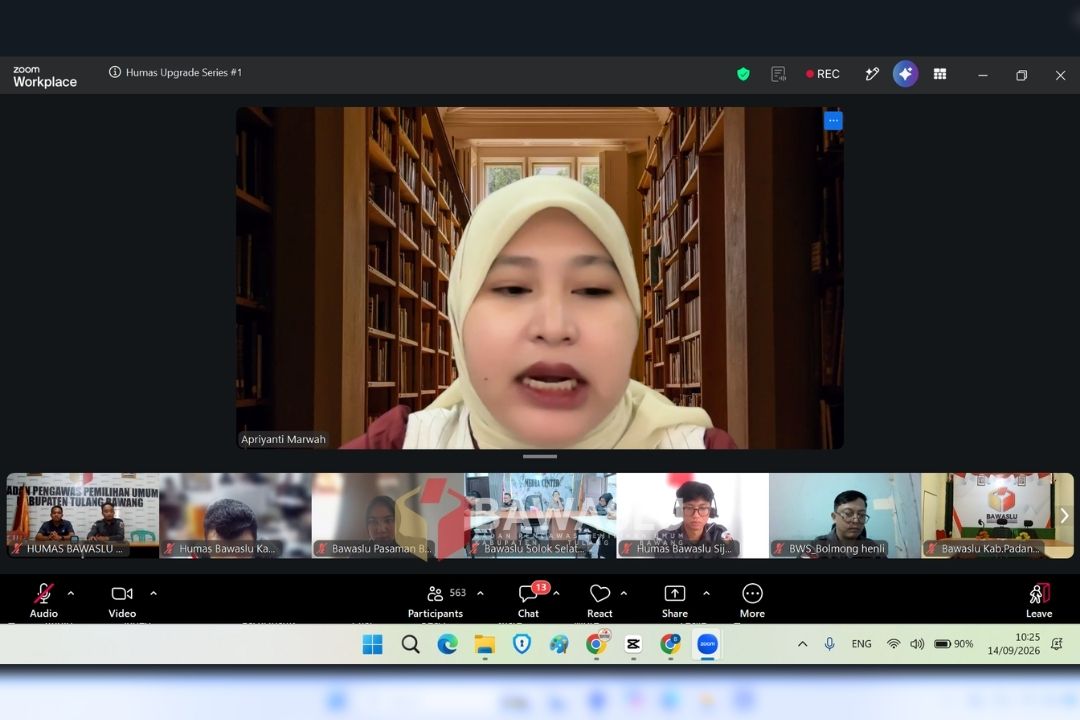Open the AI Companion sparkle button
The image size is (1080, 720).
coord(905,74)
